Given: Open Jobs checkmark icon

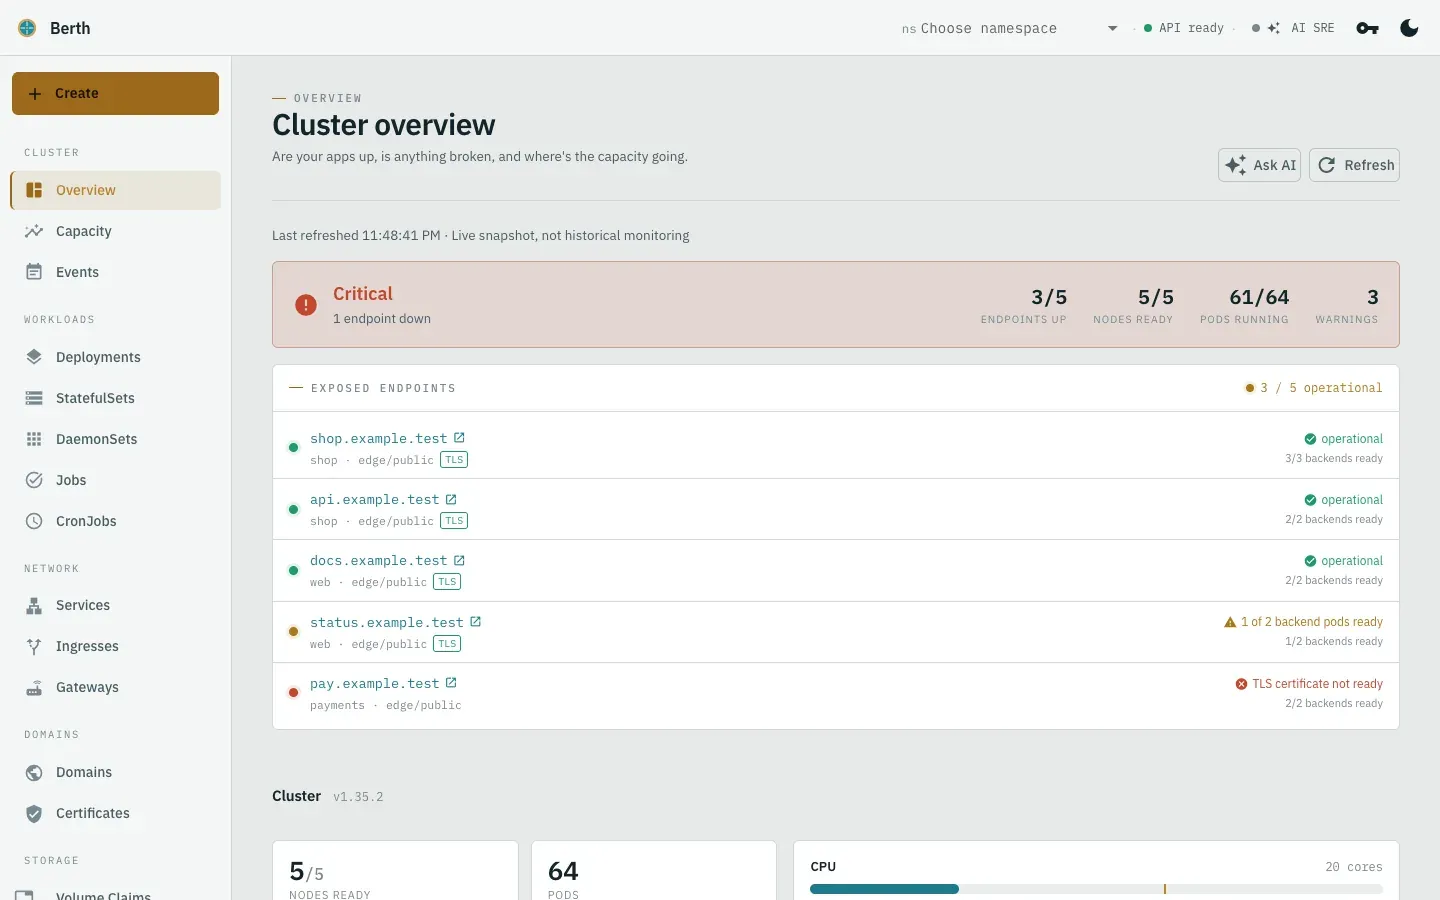Looking at the screenshot, I should click(34, 480).
